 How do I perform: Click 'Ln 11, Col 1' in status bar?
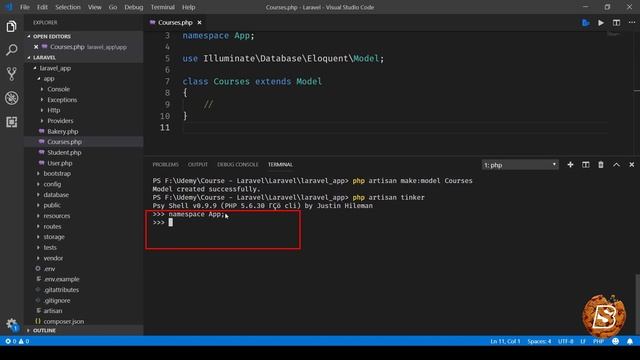(x=505, y=341)
